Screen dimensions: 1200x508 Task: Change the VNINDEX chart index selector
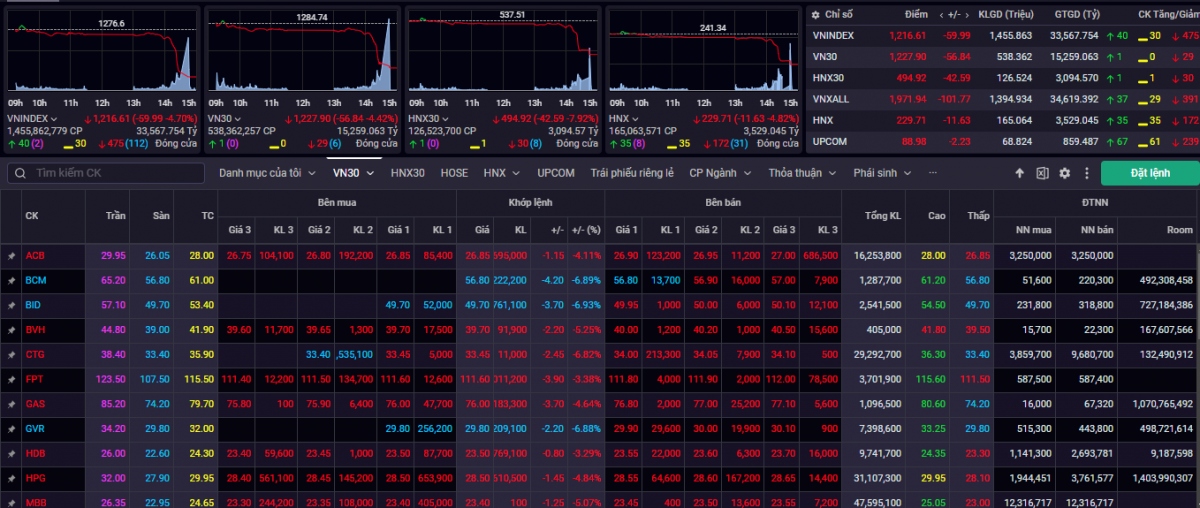33,118
